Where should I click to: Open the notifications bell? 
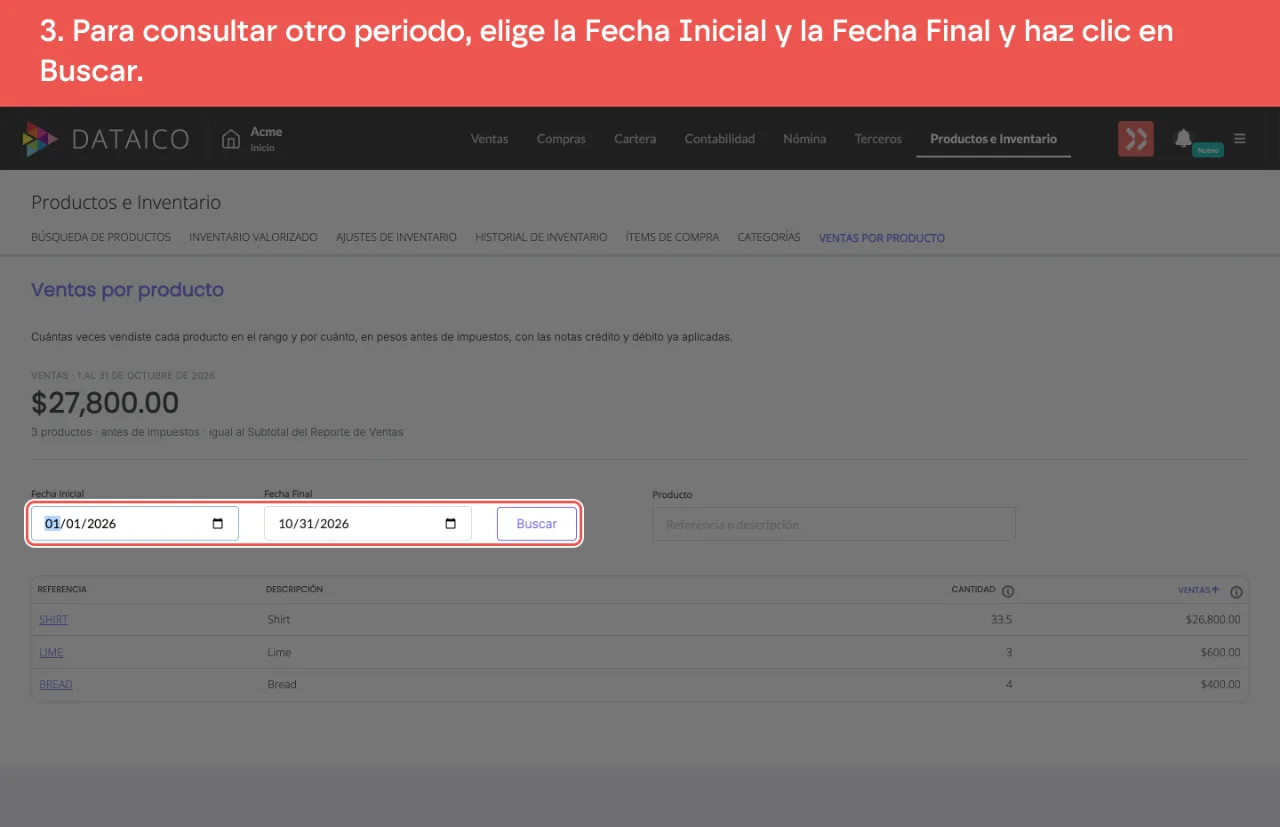[x=1183, y=138]
